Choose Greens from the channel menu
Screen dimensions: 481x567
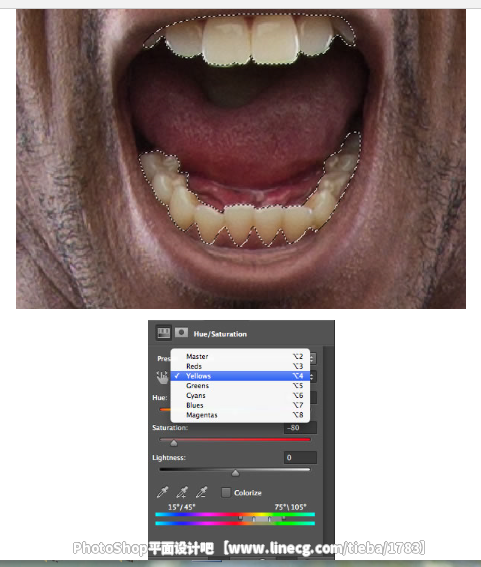tap(240, 386)
